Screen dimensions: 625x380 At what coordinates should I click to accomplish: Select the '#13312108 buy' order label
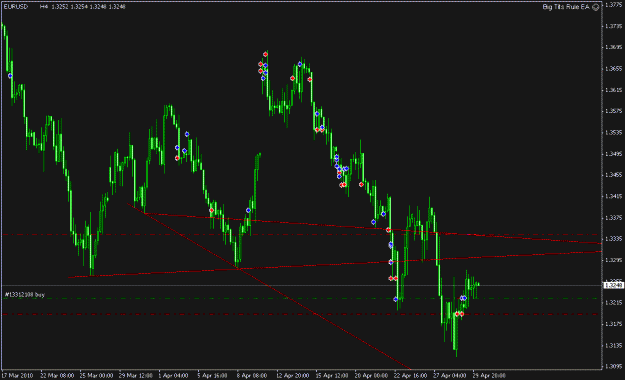(x=25, y=295)
